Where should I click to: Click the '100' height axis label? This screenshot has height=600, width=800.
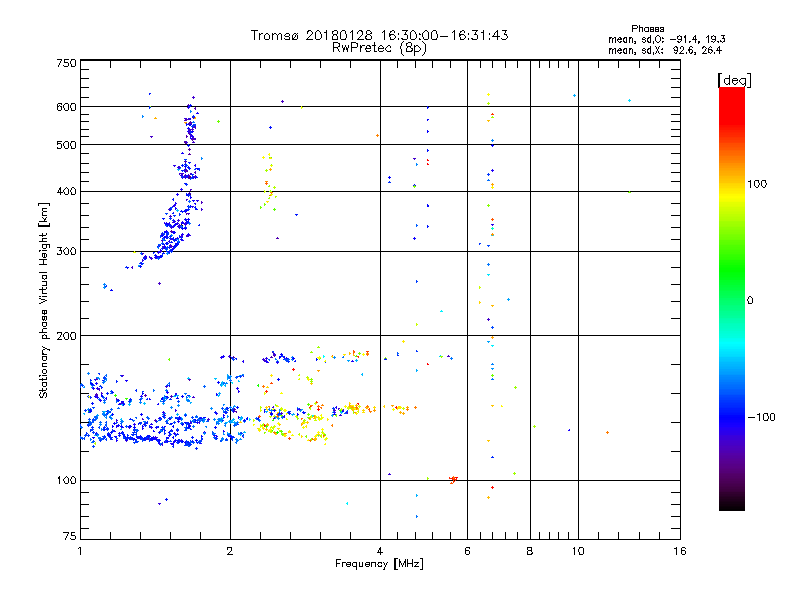pos(66,480)
